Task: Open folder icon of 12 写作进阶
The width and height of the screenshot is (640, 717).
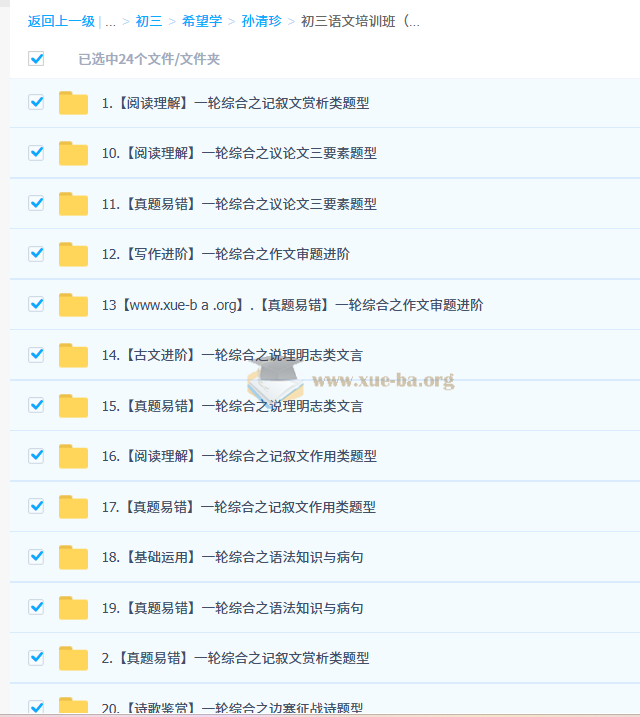Action: tap(73, 254)
